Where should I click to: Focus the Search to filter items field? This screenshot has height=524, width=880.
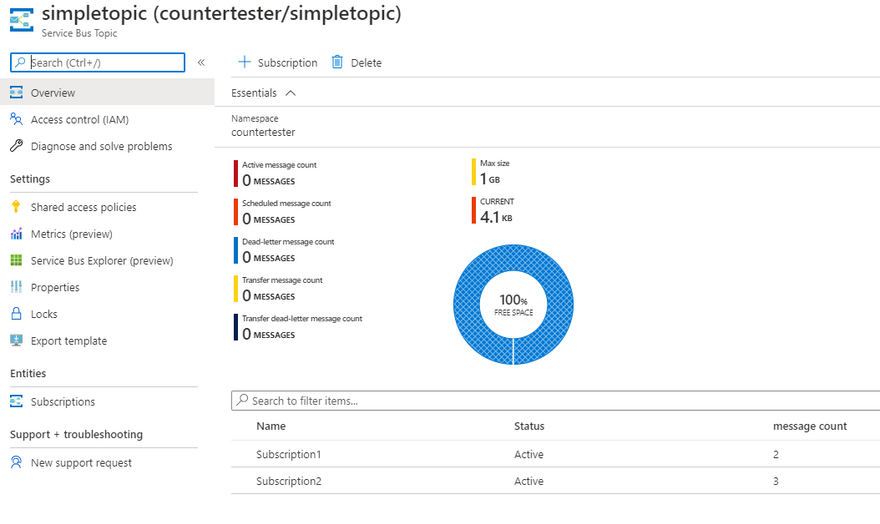556,401
